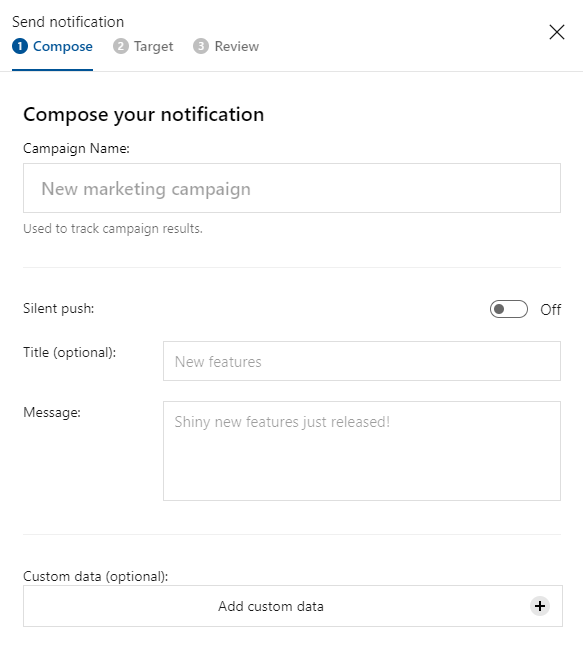Viewport: 583px width, 666px height.
Task: Click the Custom data (optional) label
Action: tap(96, 576)
